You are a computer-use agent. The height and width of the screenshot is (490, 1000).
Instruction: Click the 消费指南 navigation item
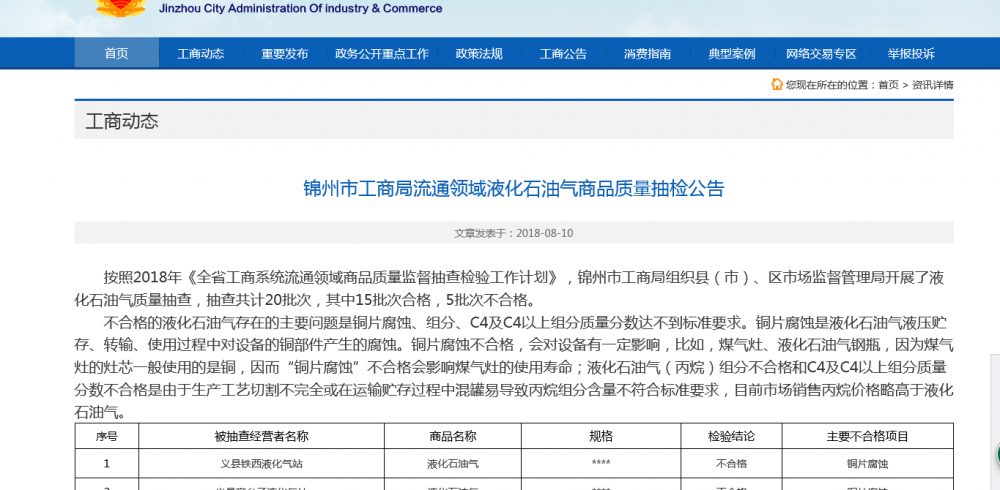coord(647,54)
